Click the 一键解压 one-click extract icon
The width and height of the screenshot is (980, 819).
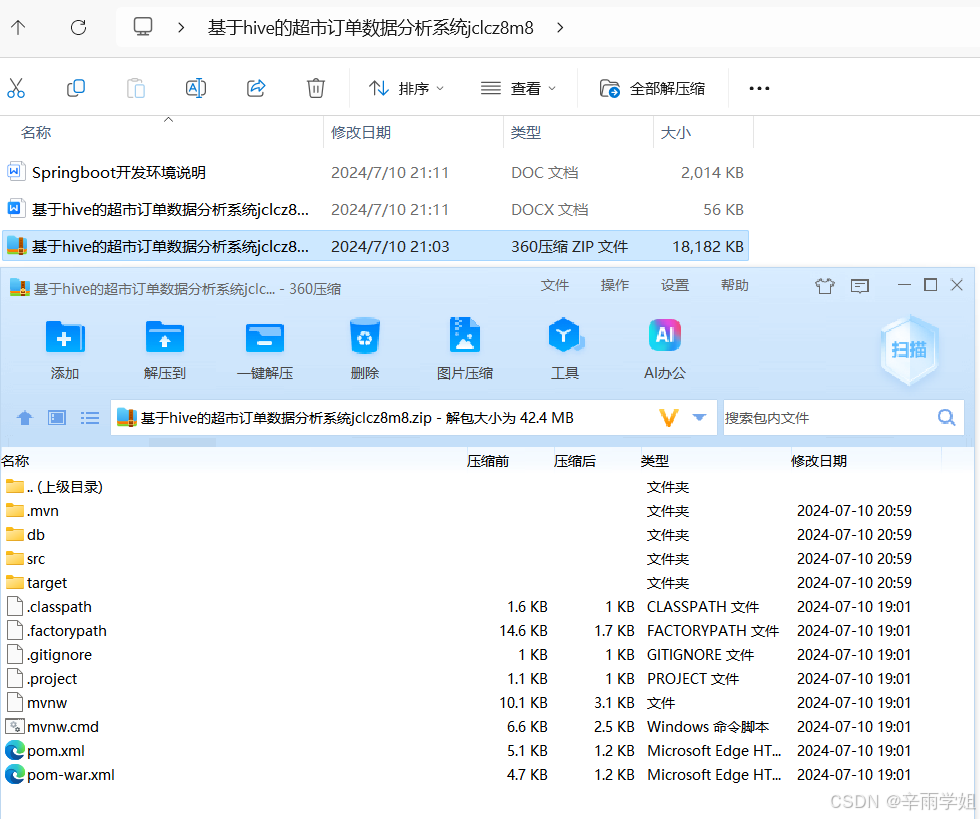(264, 349)
